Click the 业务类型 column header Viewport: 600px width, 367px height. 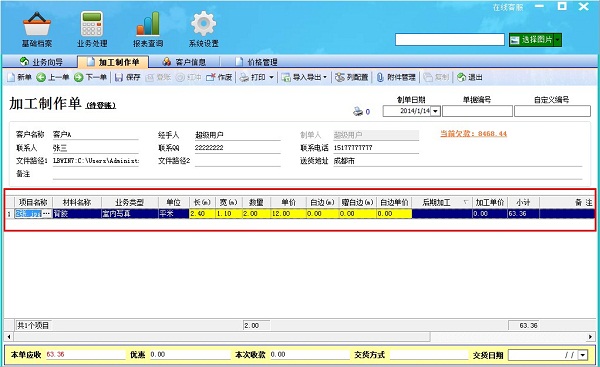pyautogui.click(x=130, y=202)
